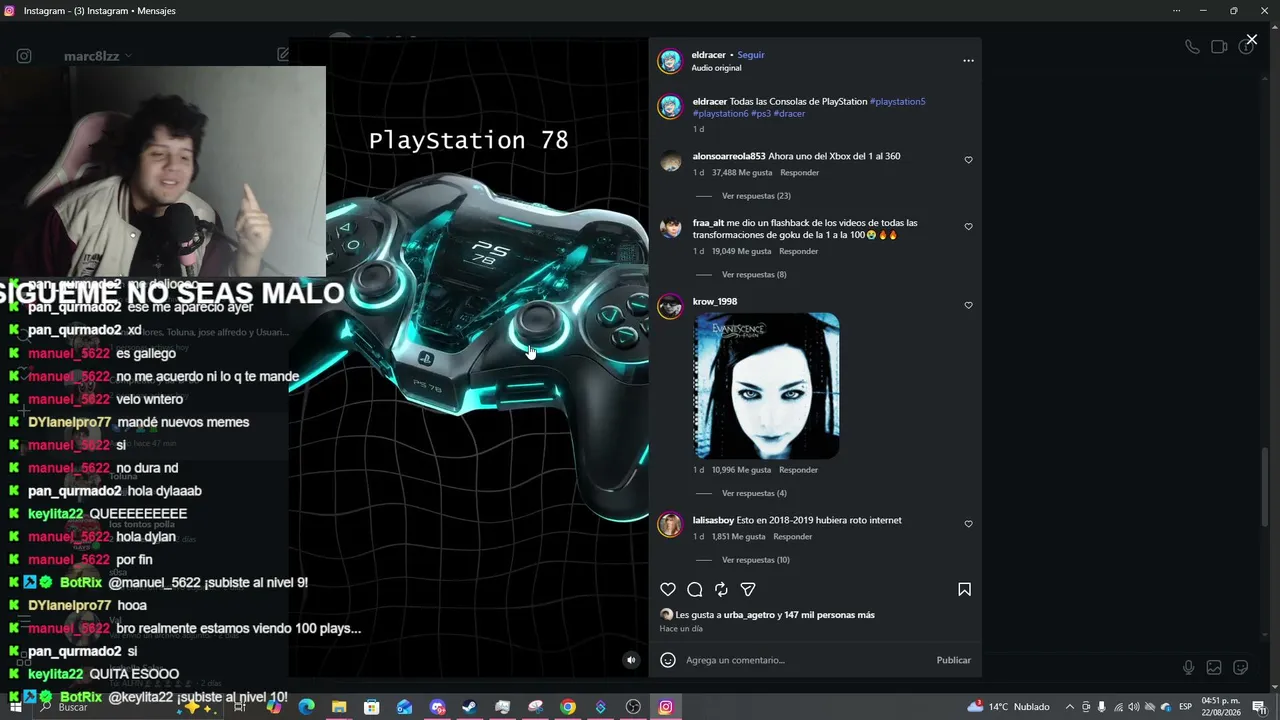Like lalisasboy's comment

pyautogui.click(x=968, y=524)
